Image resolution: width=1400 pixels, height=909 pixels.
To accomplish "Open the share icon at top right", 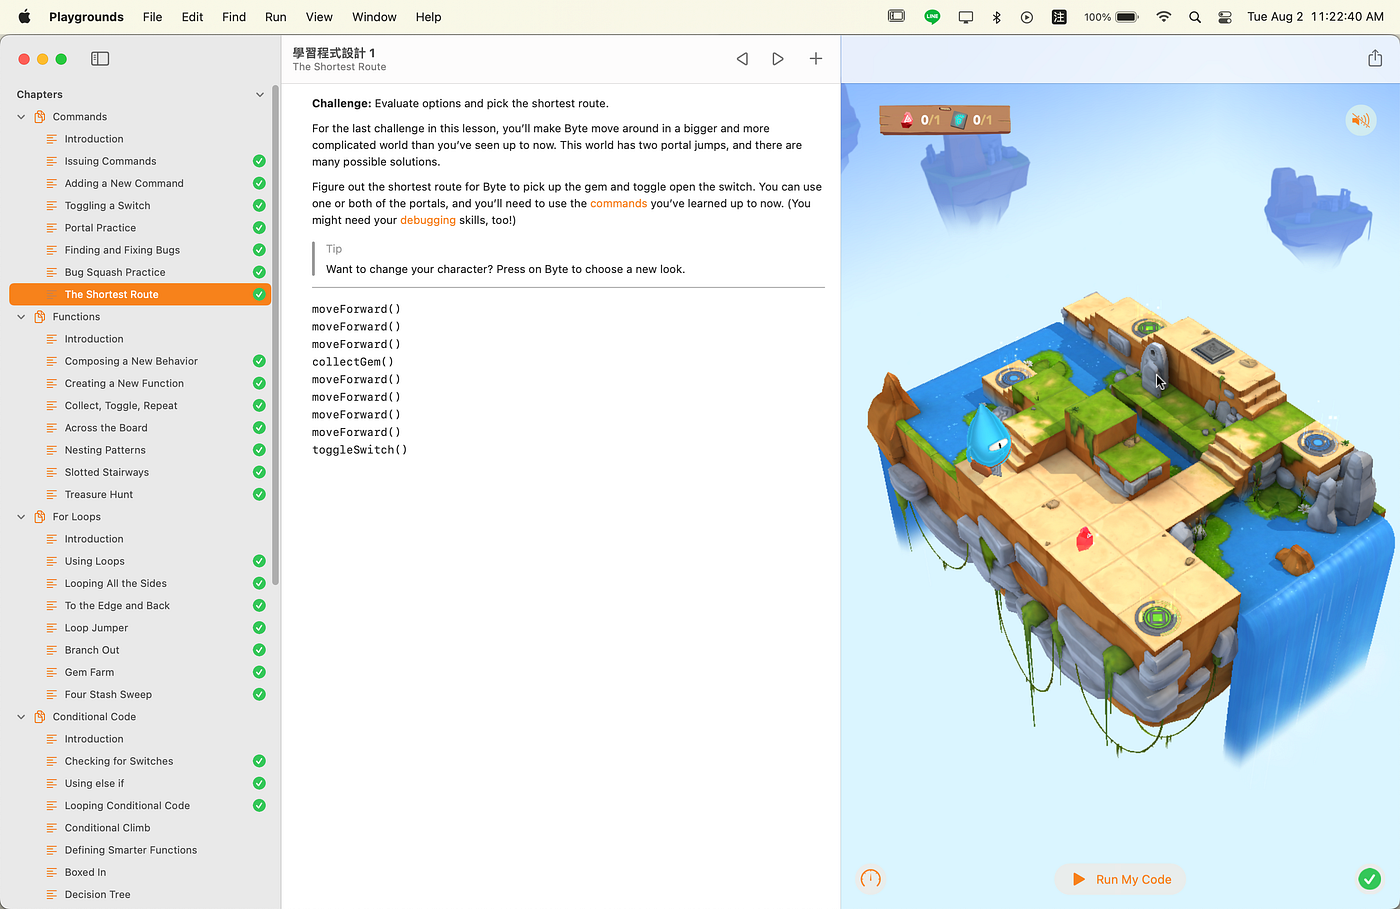I will click(x=1375, y=59).
